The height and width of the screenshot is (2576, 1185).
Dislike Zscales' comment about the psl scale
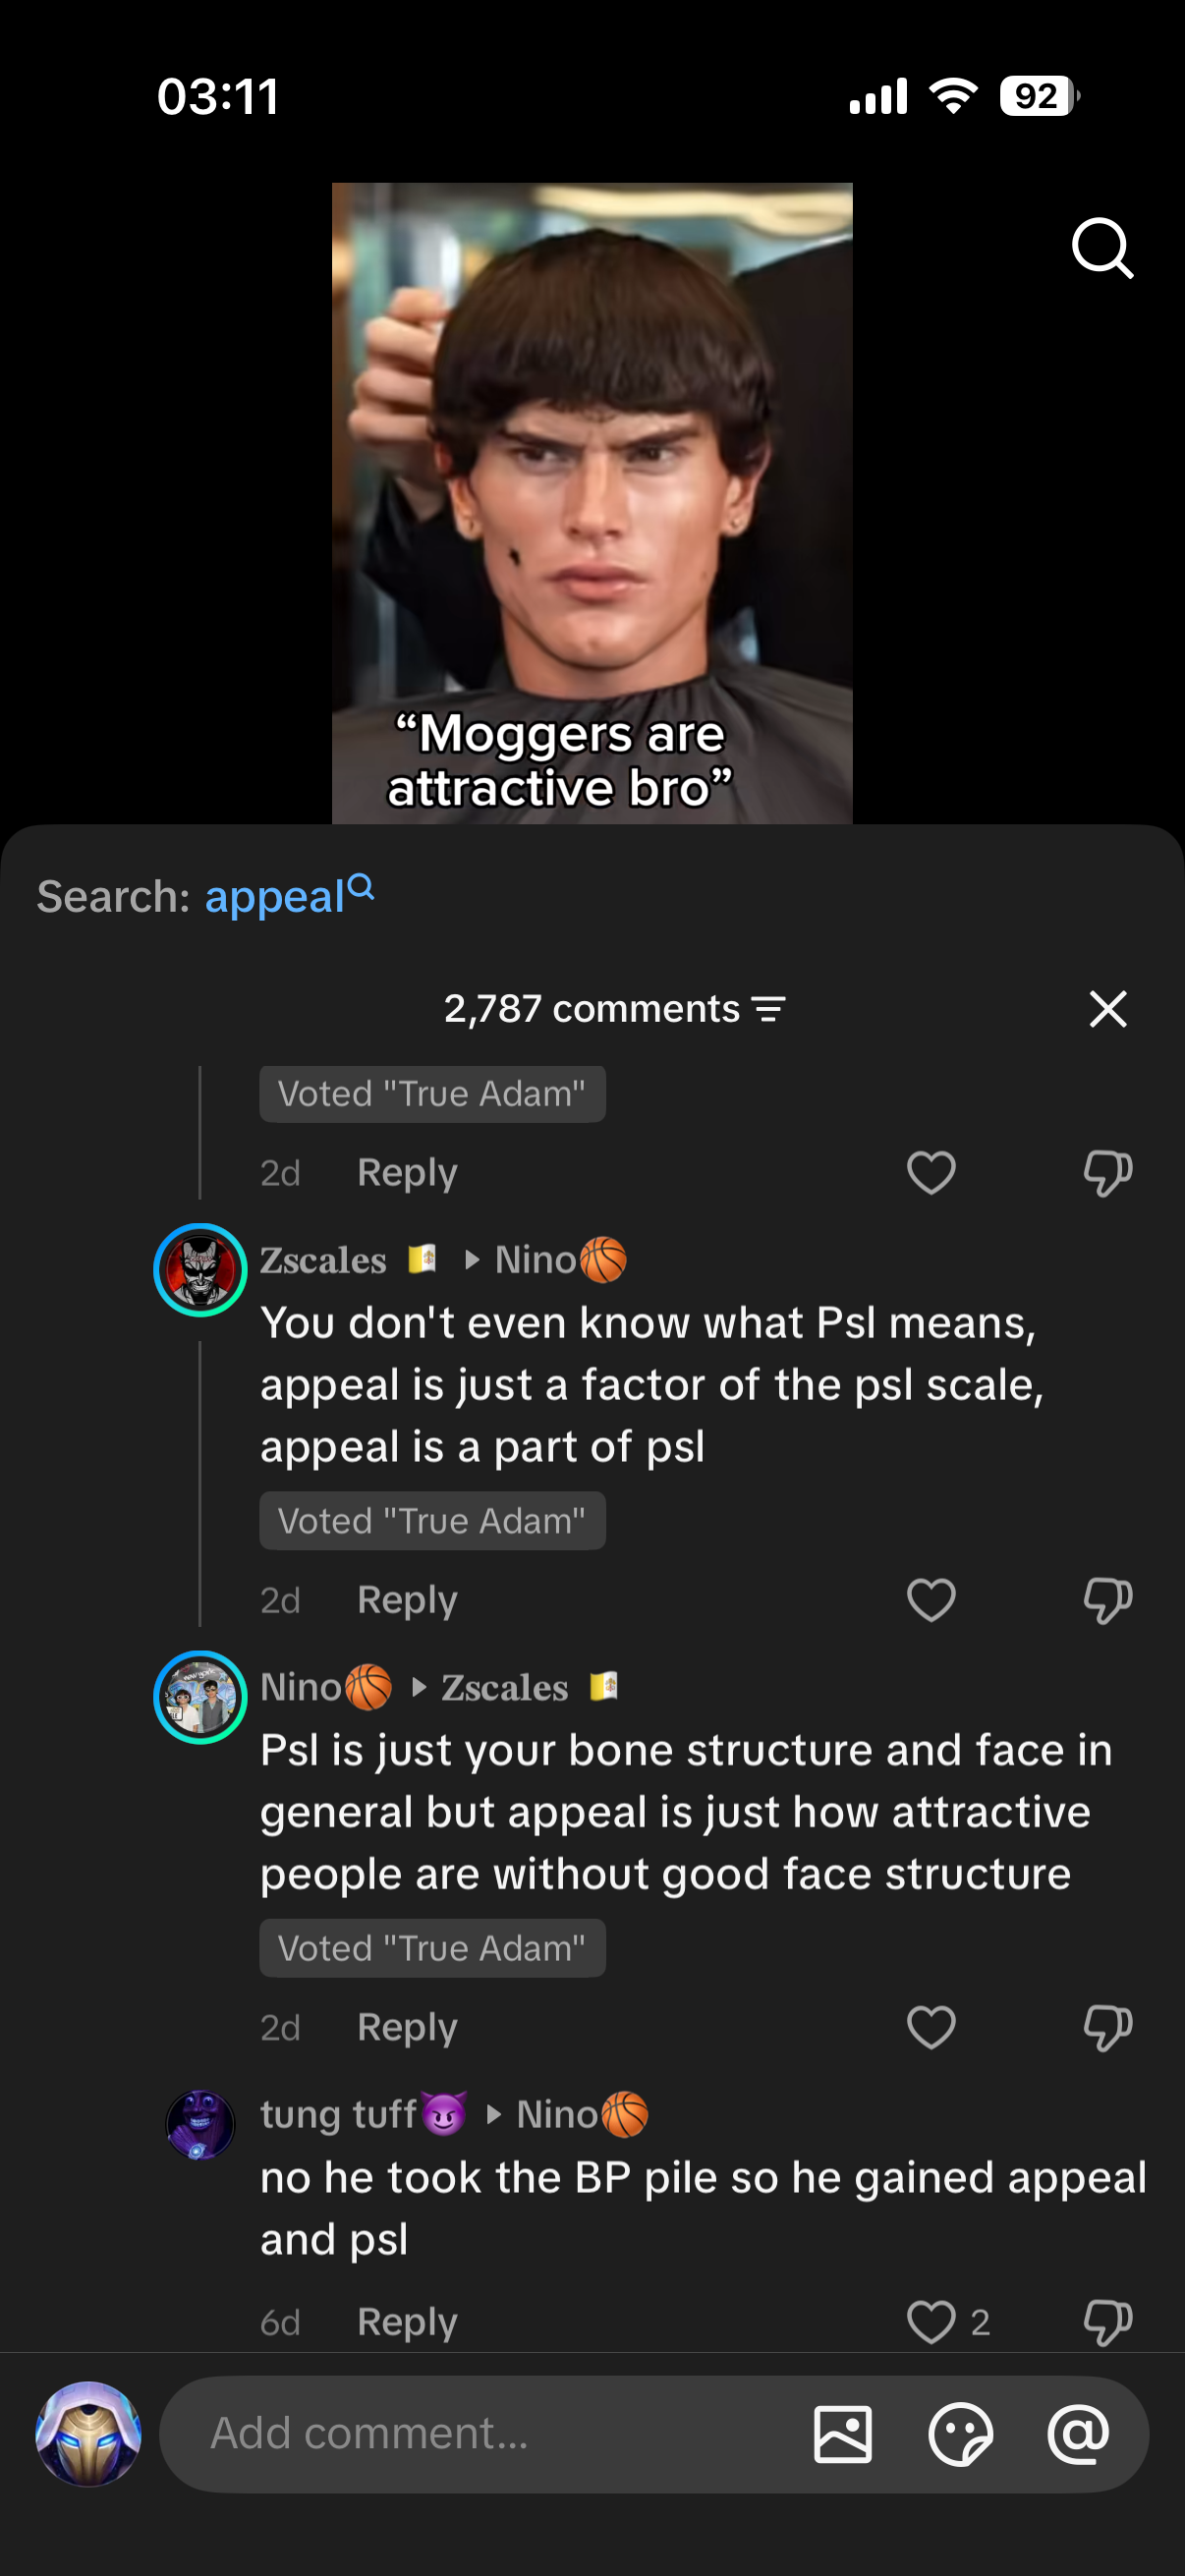click(x=1107, y=1600)
